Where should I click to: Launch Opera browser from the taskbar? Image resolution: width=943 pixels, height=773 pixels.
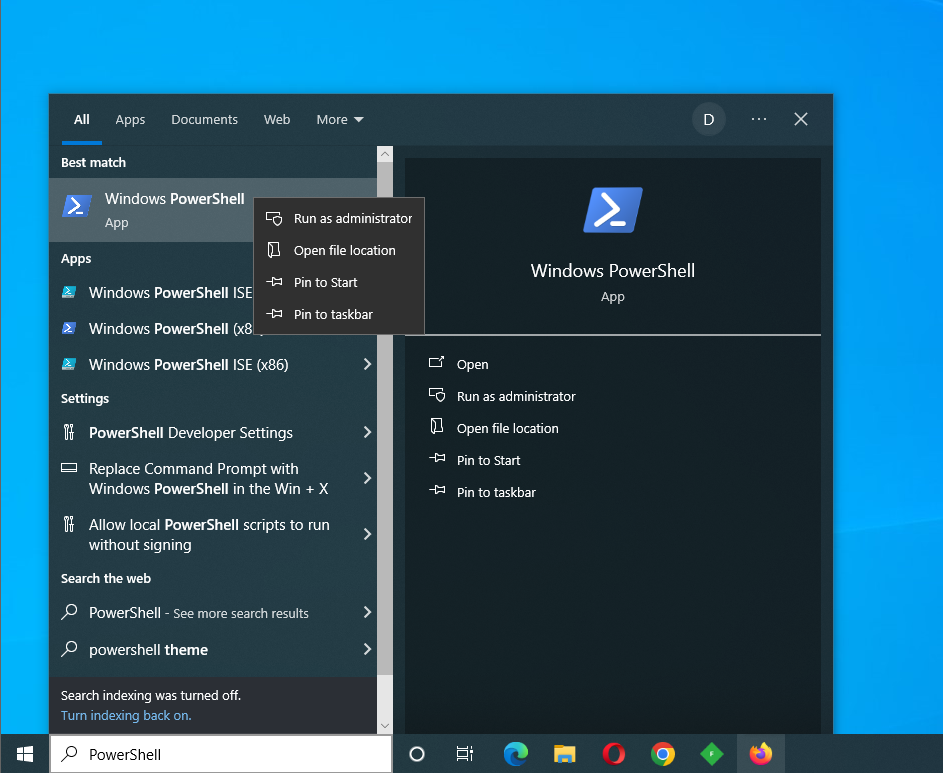(613, 754)
